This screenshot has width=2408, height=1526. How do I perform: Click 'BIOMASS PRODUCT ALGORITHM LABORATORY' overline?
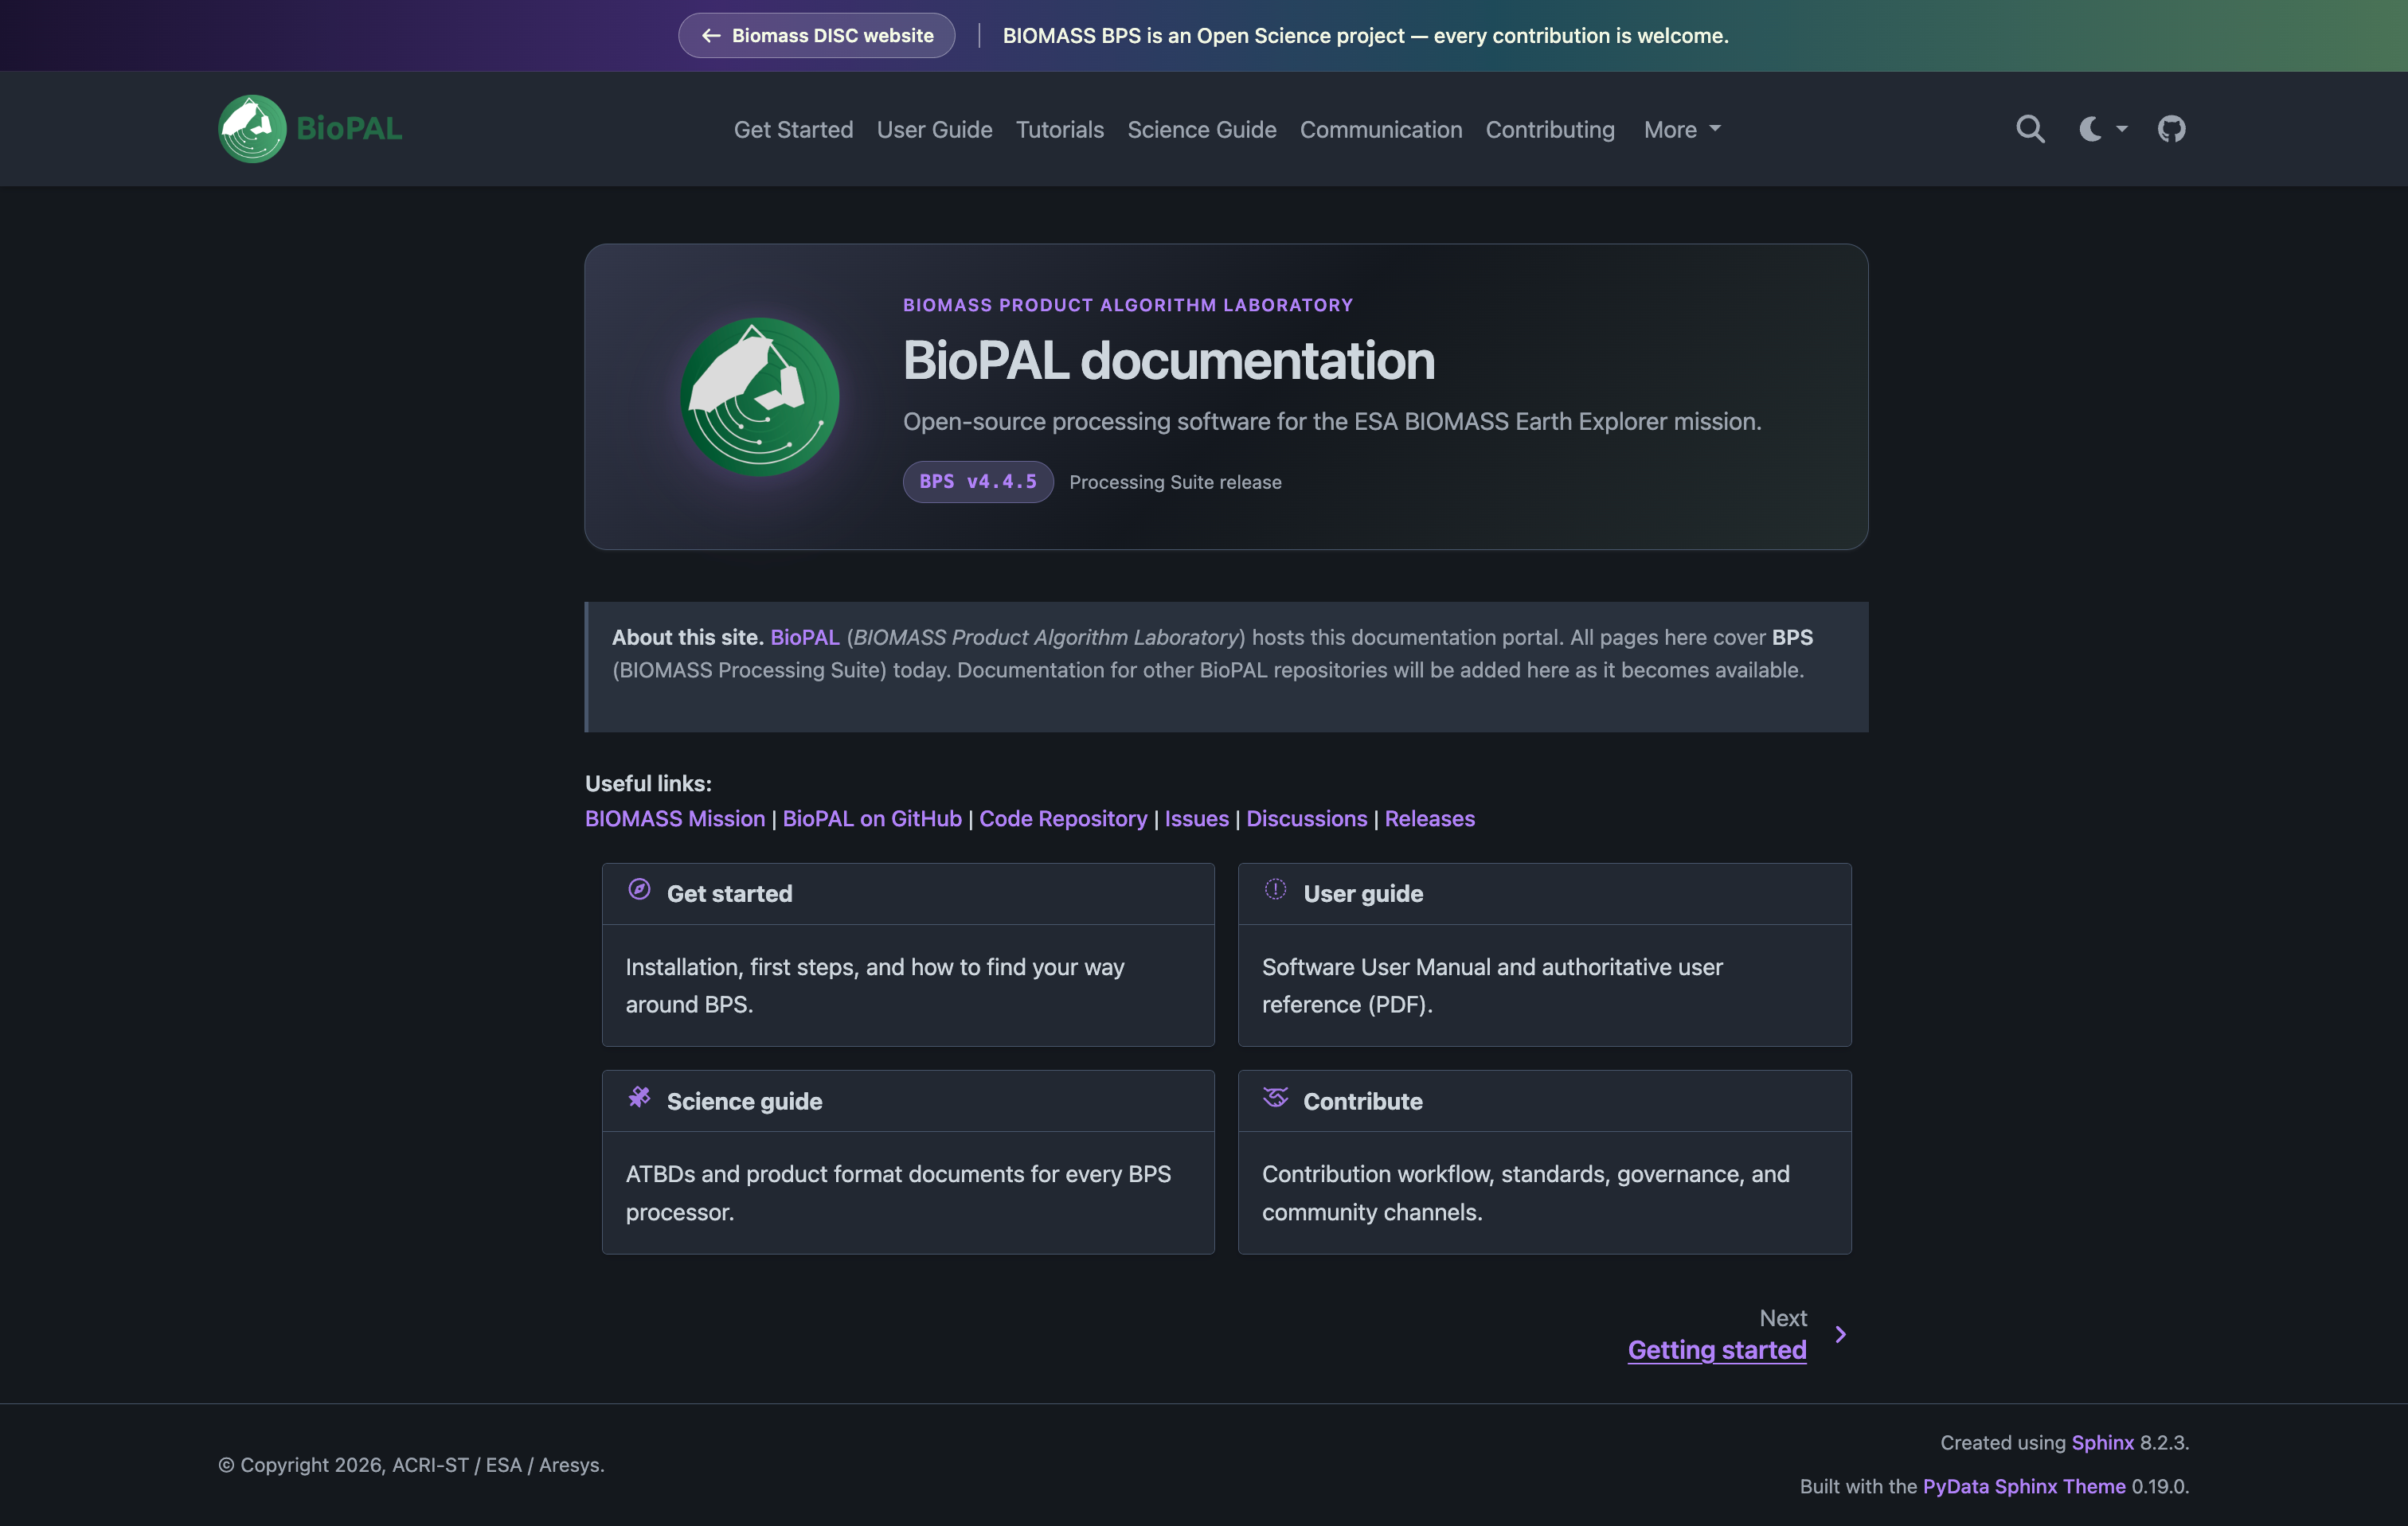pos(1127,305)
